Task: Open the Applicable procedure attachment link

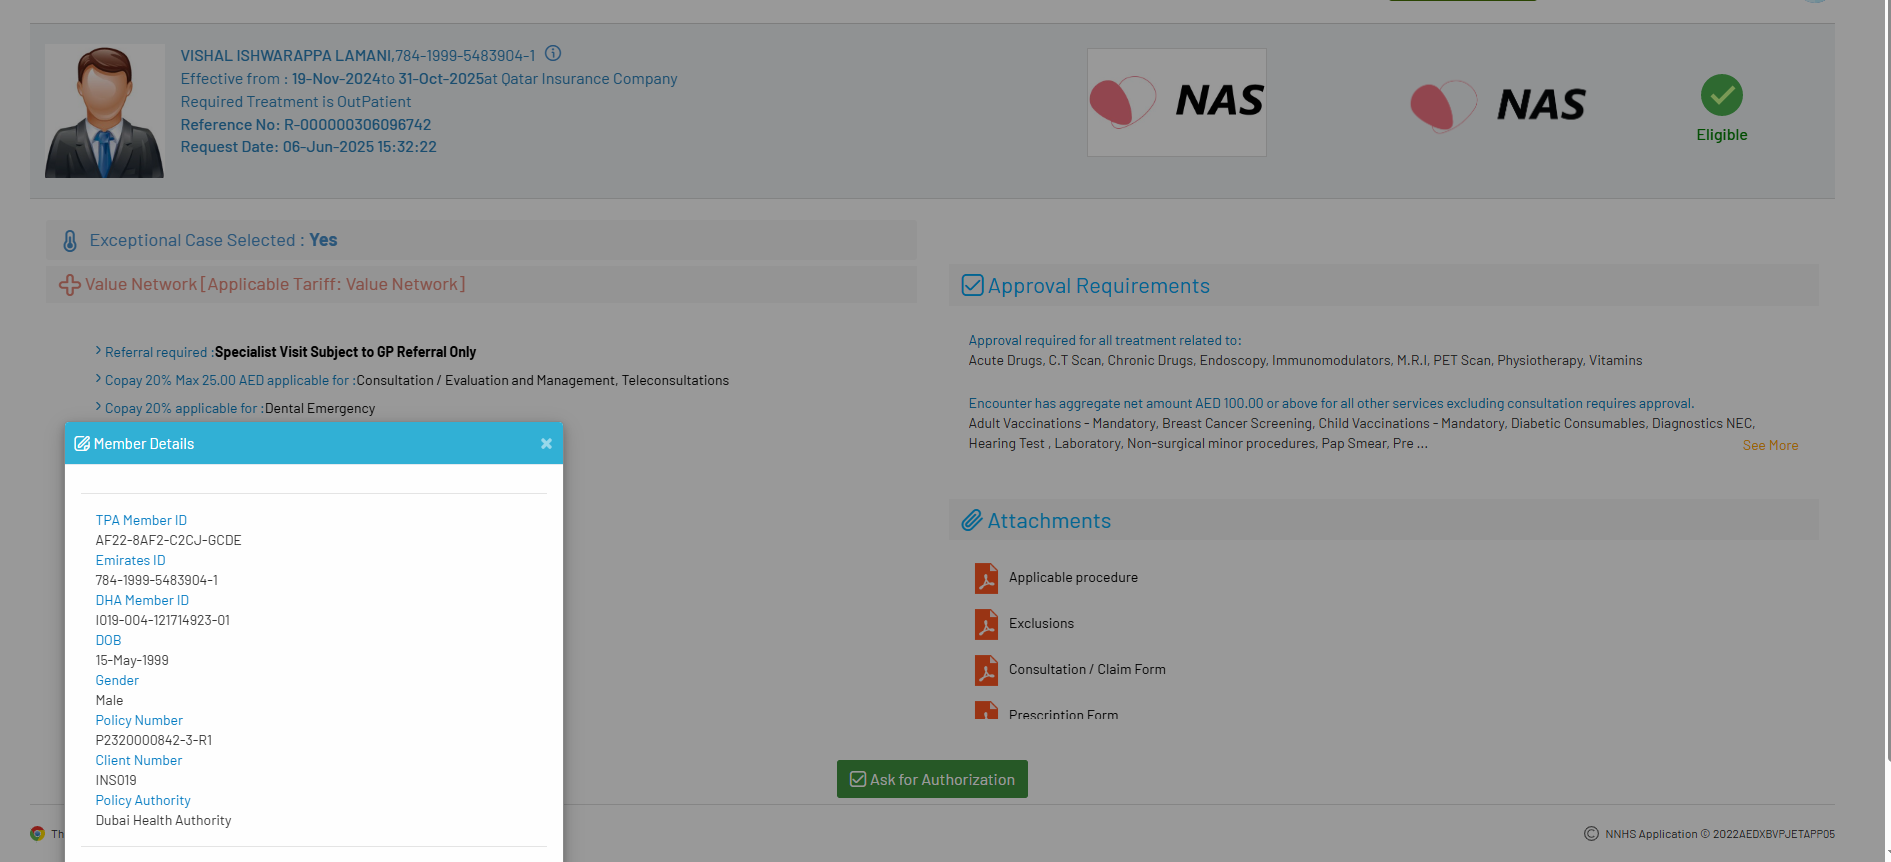Action: pos(1073,578)
